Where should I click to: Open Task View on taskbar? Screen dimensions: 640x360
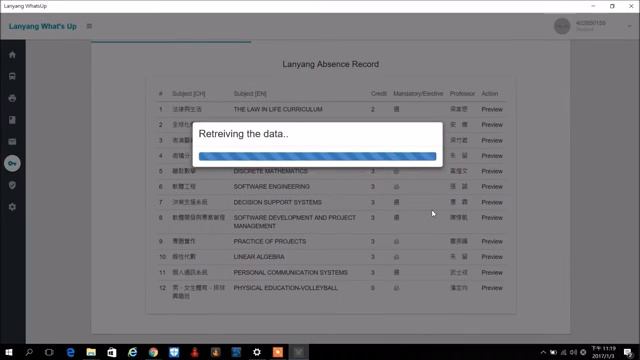pos(49,352)
